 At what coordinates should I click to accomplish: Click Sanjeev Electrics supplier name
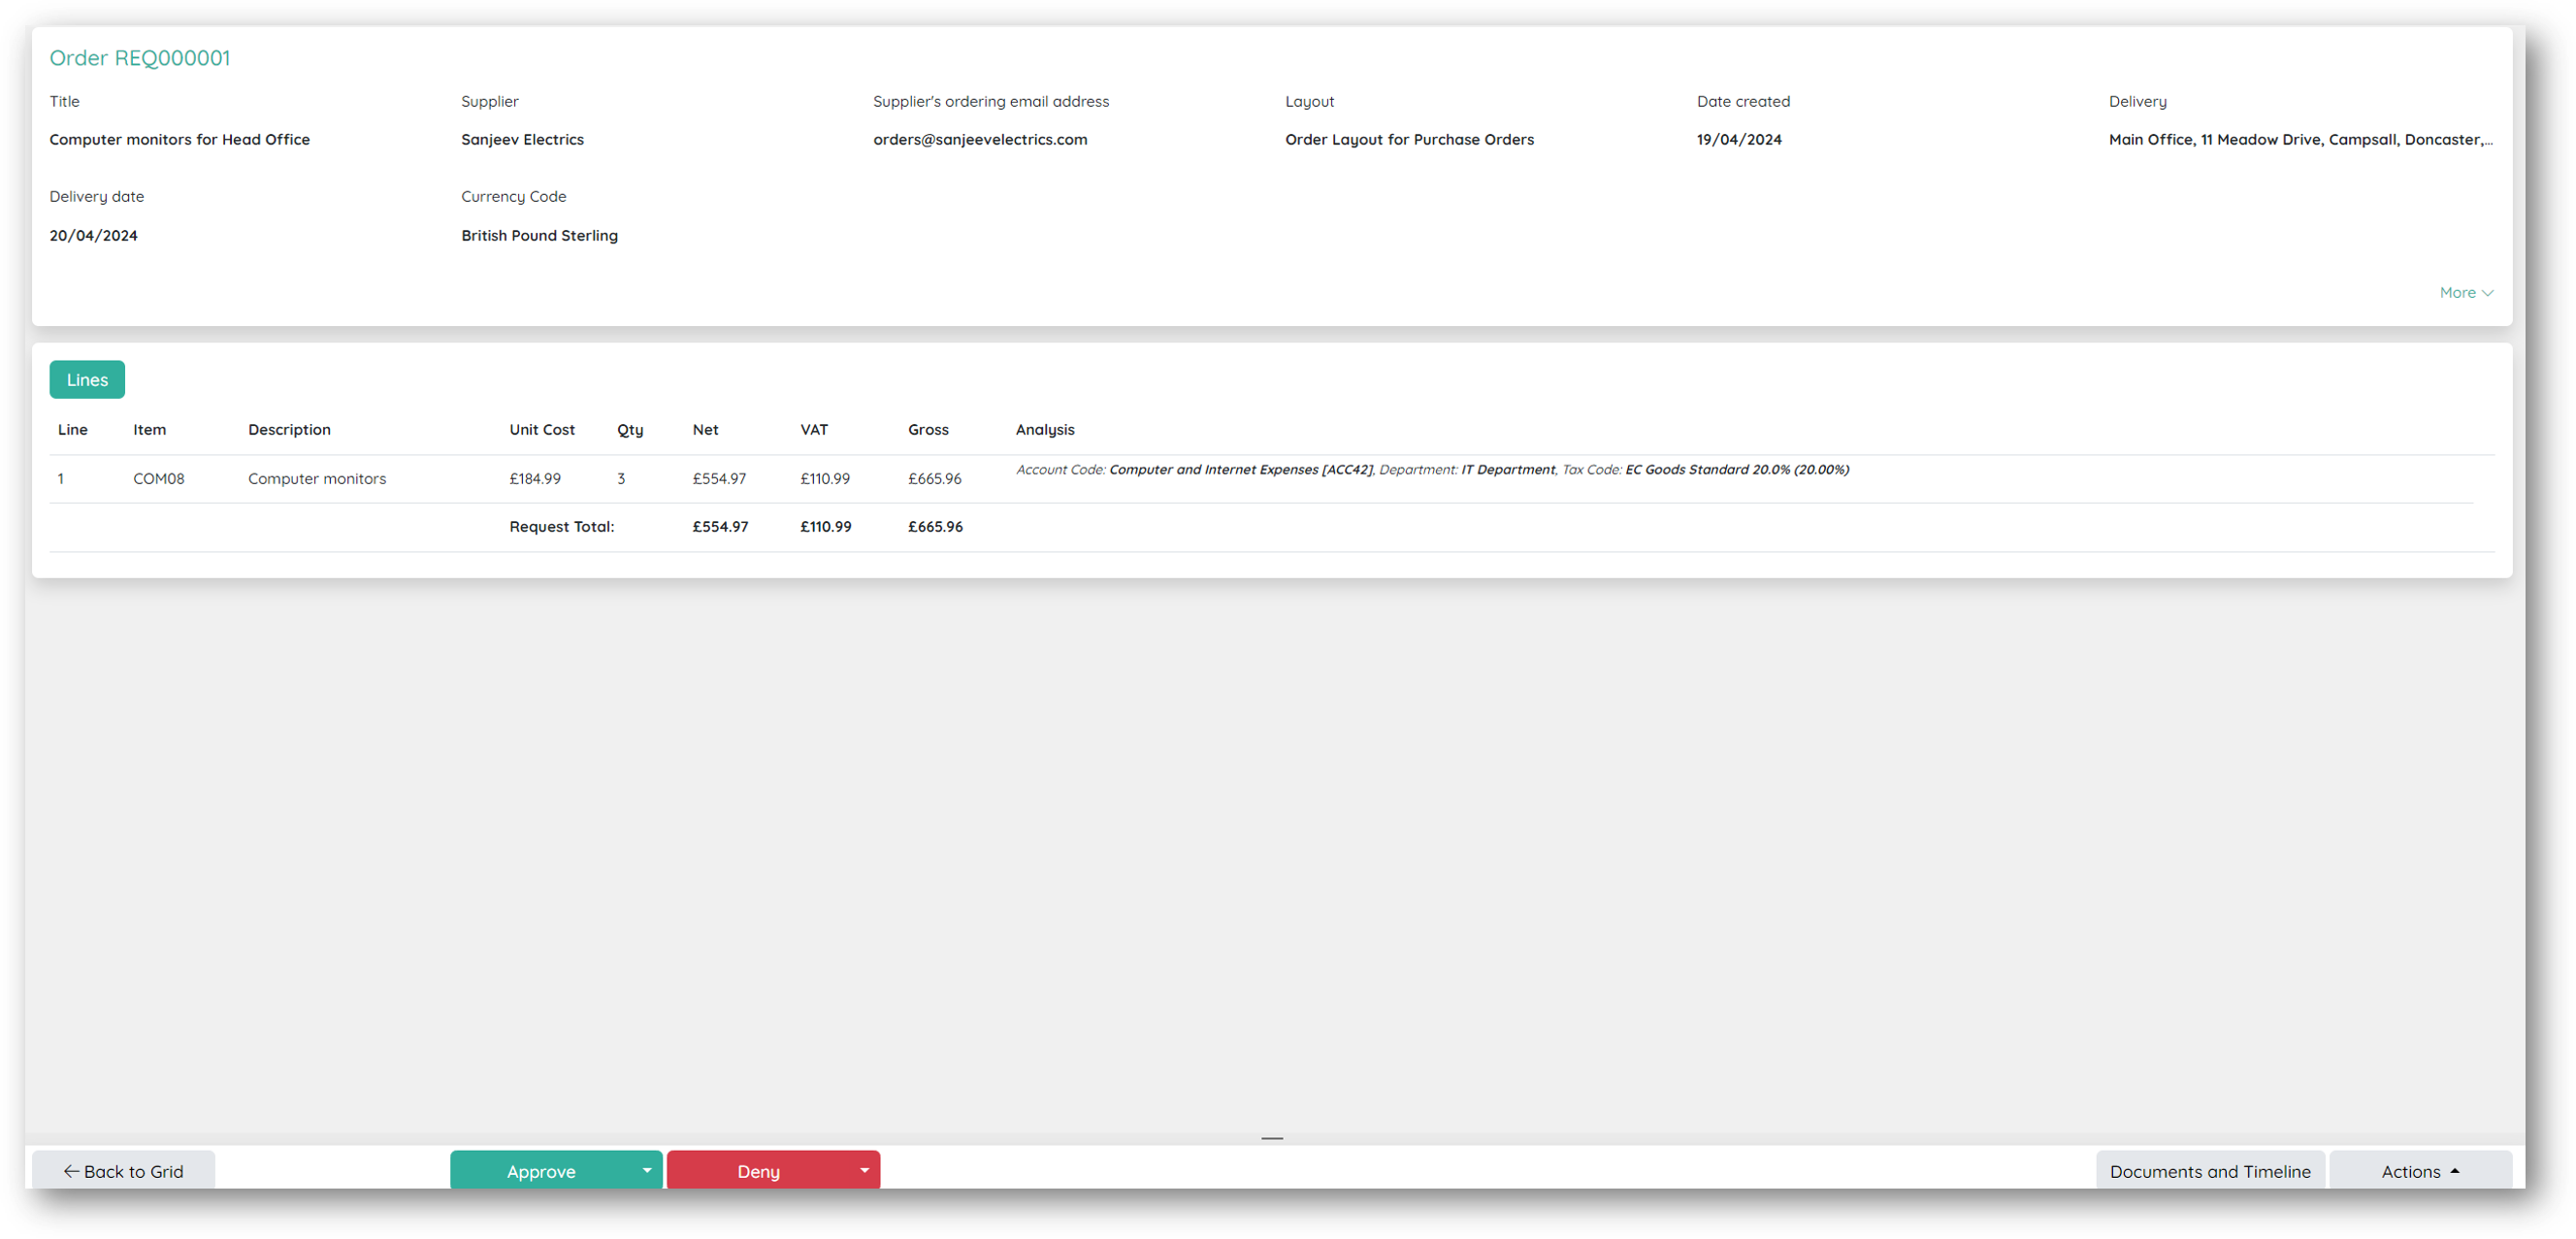tap(522, 140)
